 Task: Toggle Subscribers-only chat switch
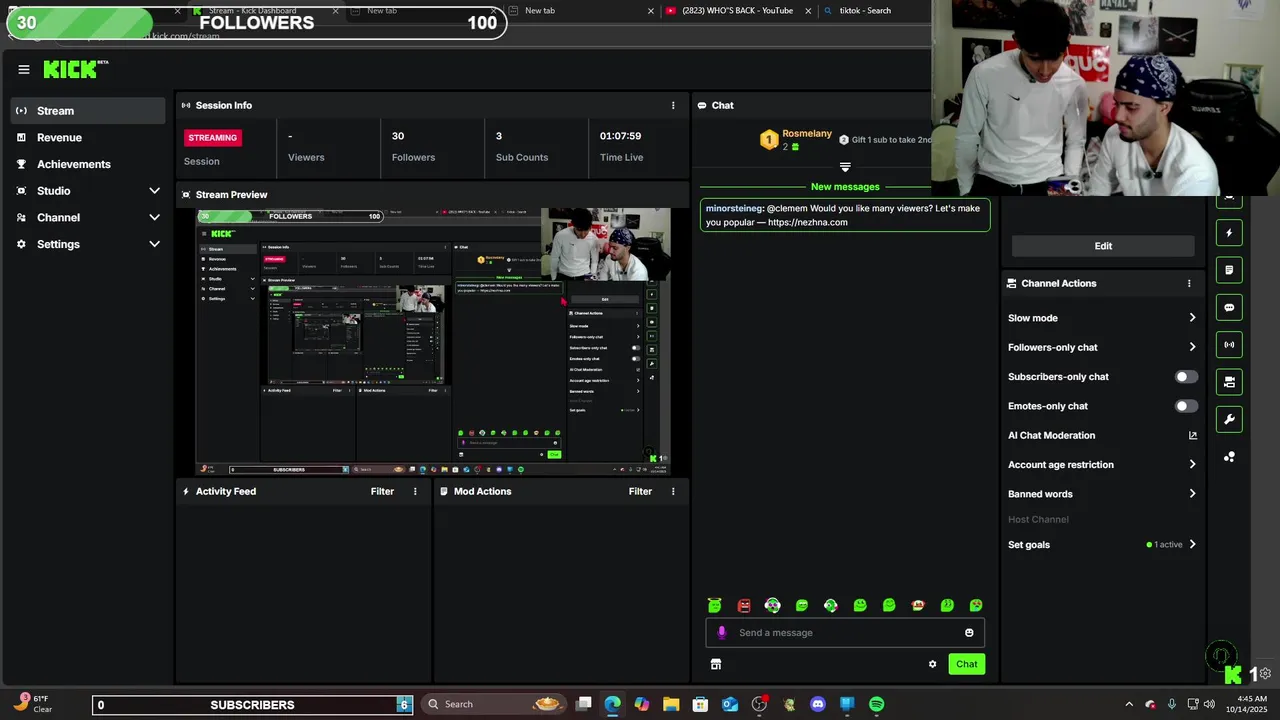click(x=1186, y=377)
